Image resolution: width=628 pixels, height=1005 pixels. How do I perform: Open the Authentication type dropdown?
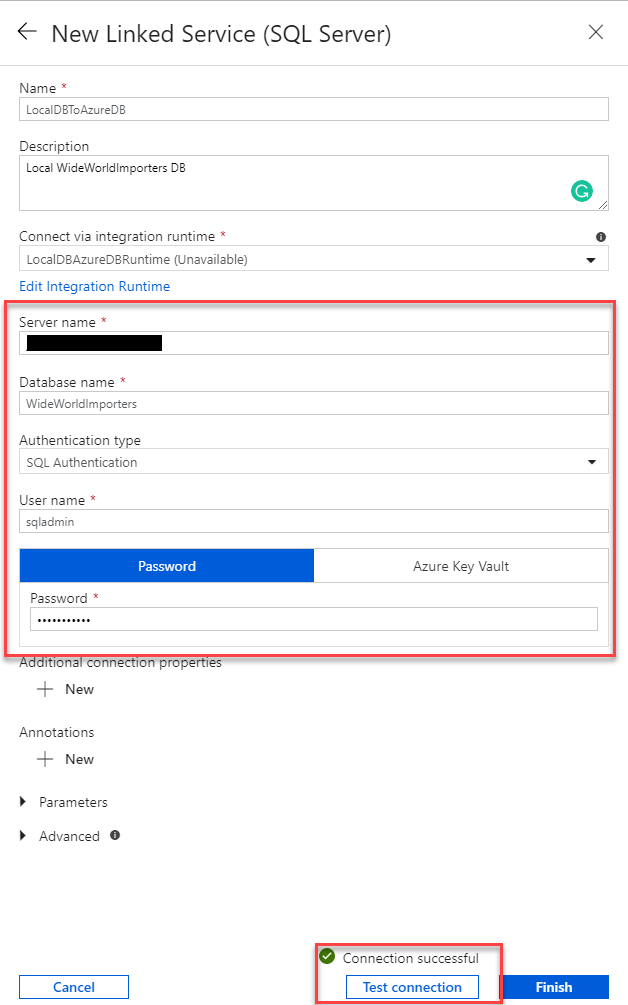coord(313,462)
